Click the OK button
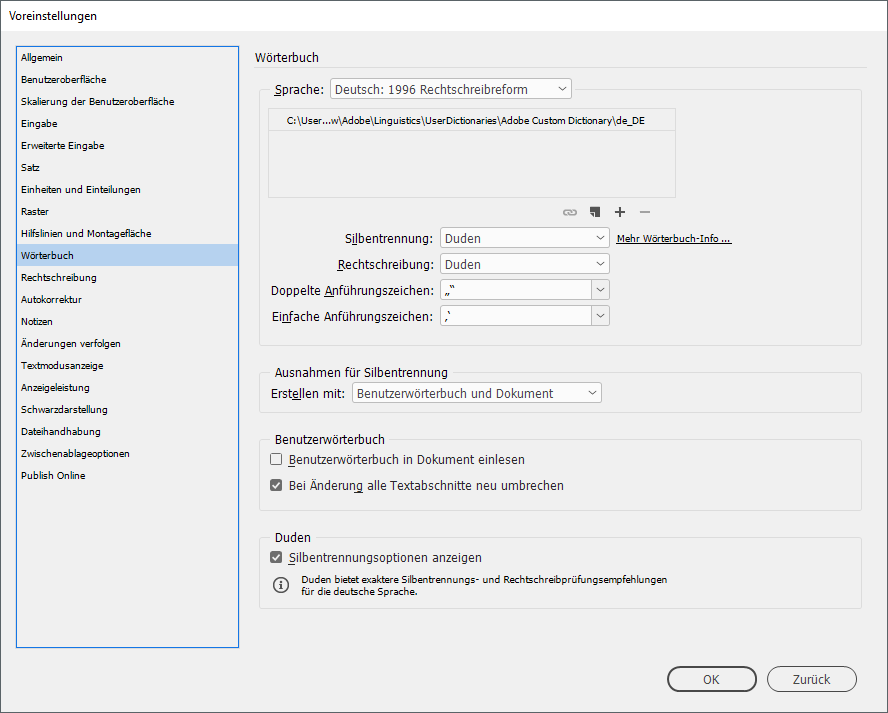The width and height of the screenshot is (888, 713). click(712, 679)
